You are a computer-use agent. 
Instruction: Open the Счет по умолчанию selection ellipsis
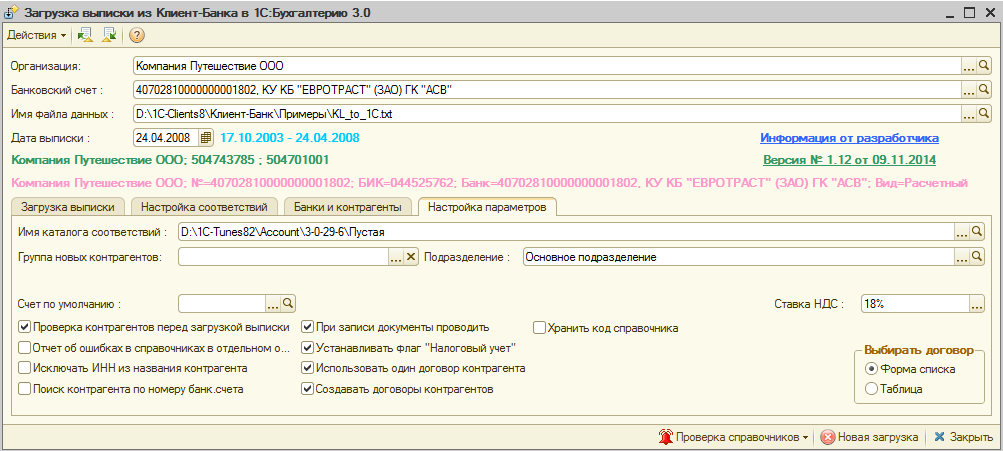(273, 303)
